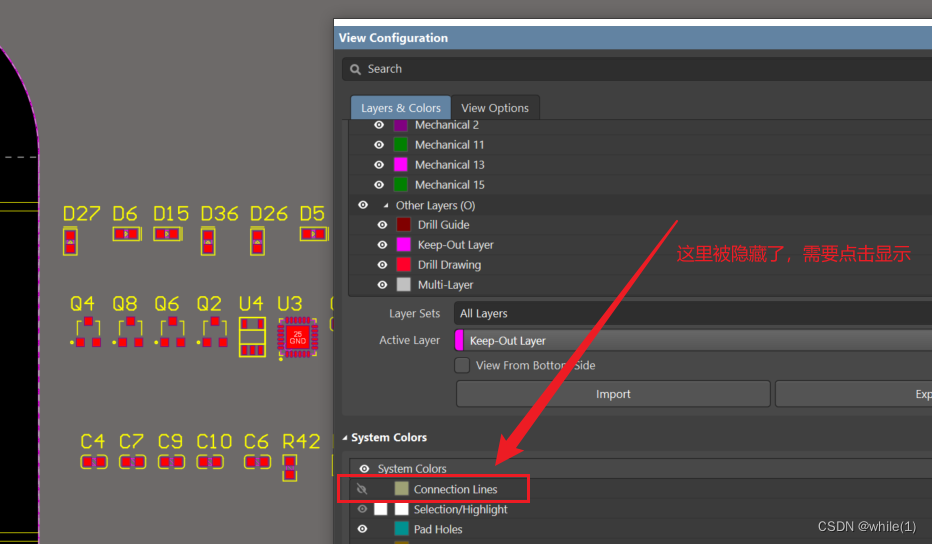Select the U3 chip footprint
The width and height of the screenshot is (932, 544).
(297, 337)
